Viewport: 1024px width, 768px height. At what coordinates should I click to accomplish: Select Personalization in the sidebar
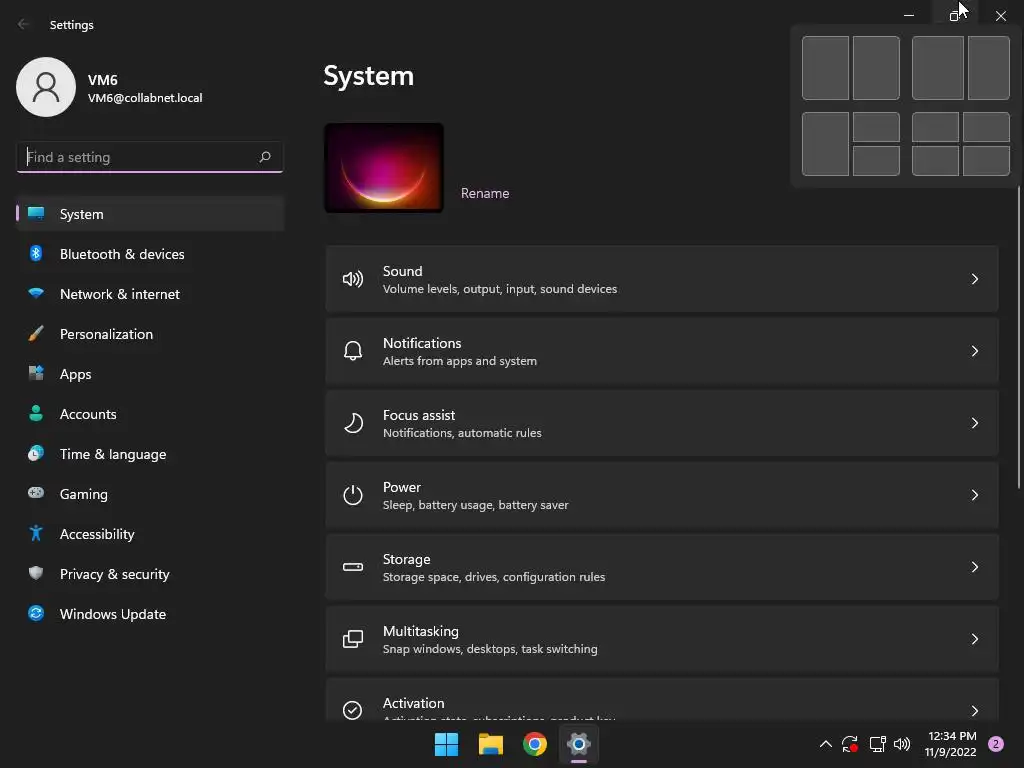click(x=150, y=334)
